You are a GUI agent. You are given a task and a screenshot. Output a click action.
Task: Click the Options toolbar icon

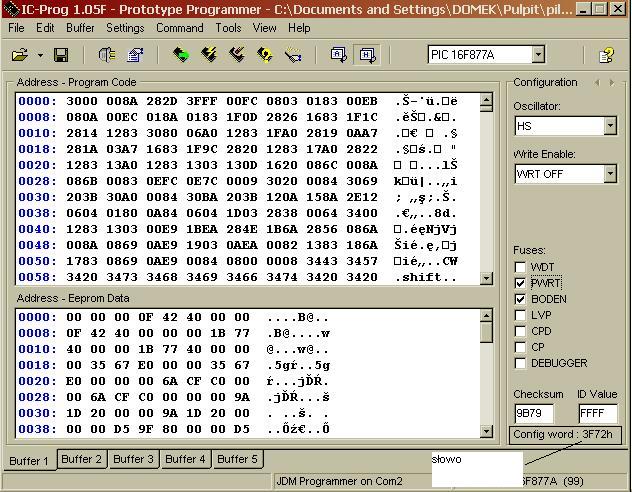135,55
